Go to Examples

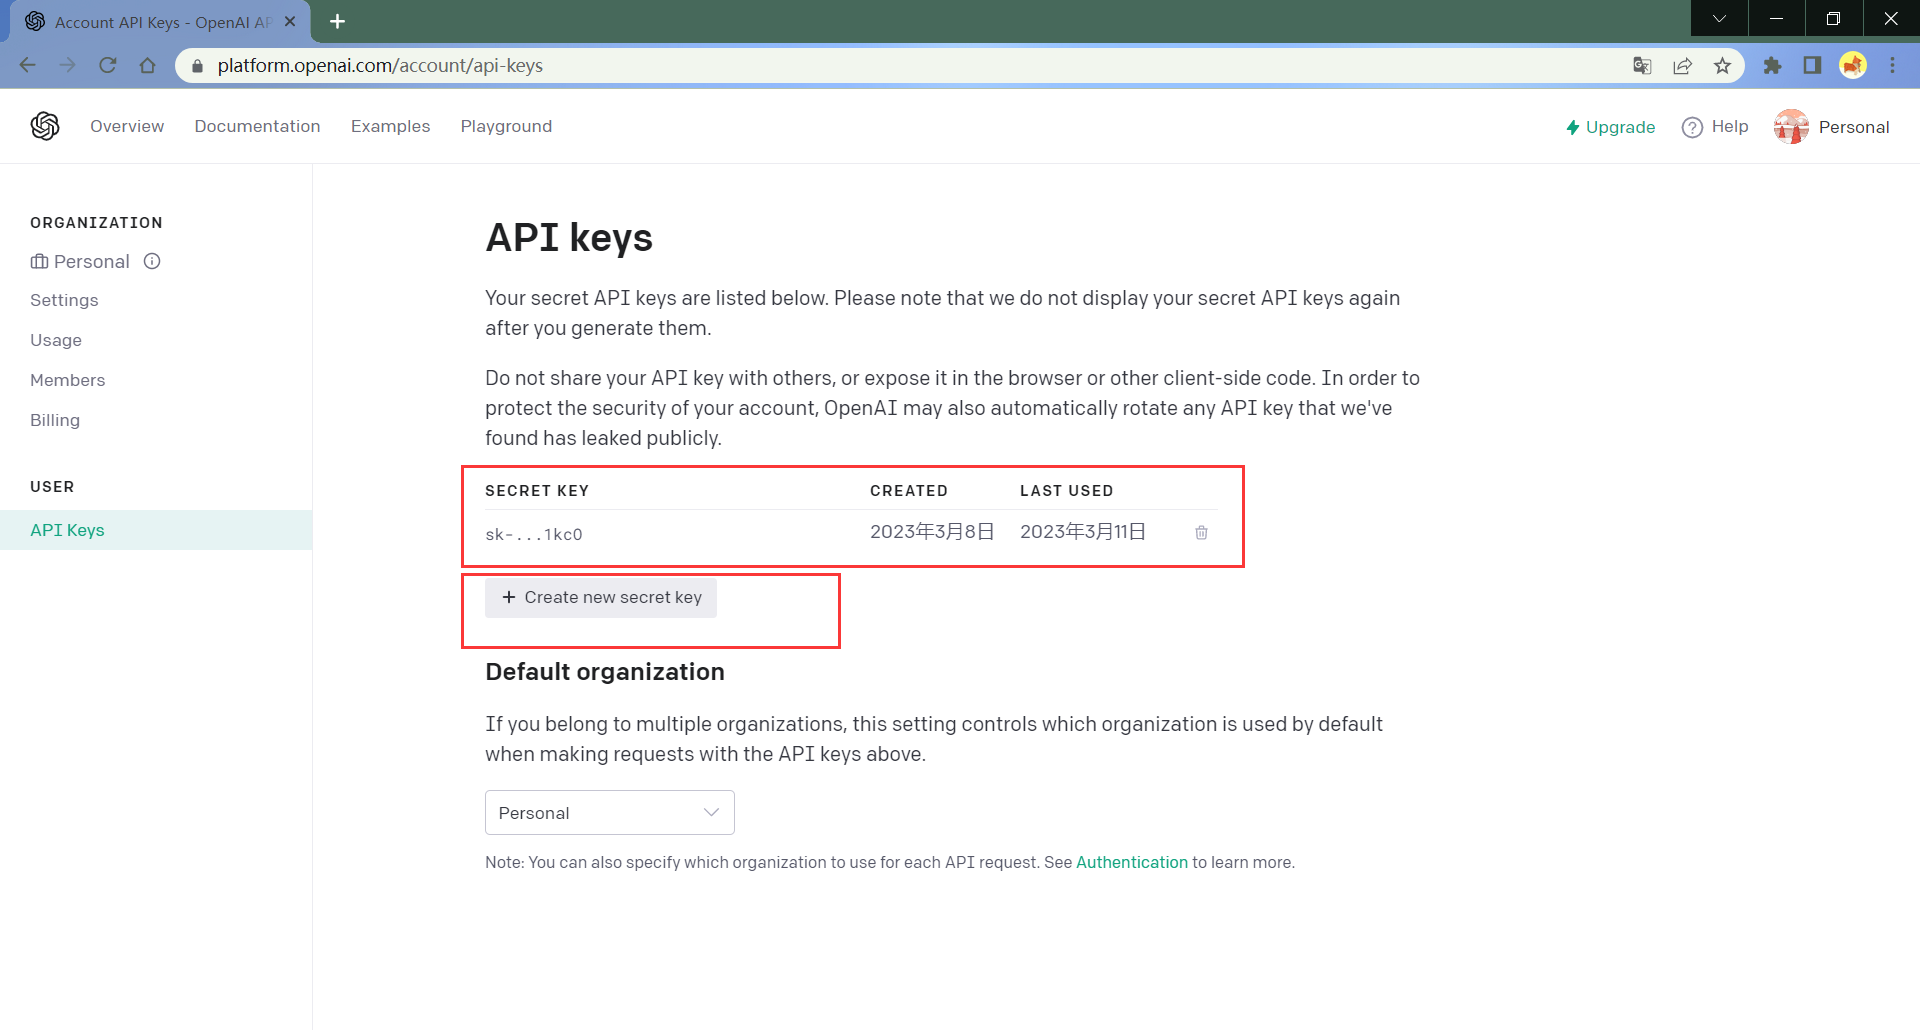[x=390, y=126]
